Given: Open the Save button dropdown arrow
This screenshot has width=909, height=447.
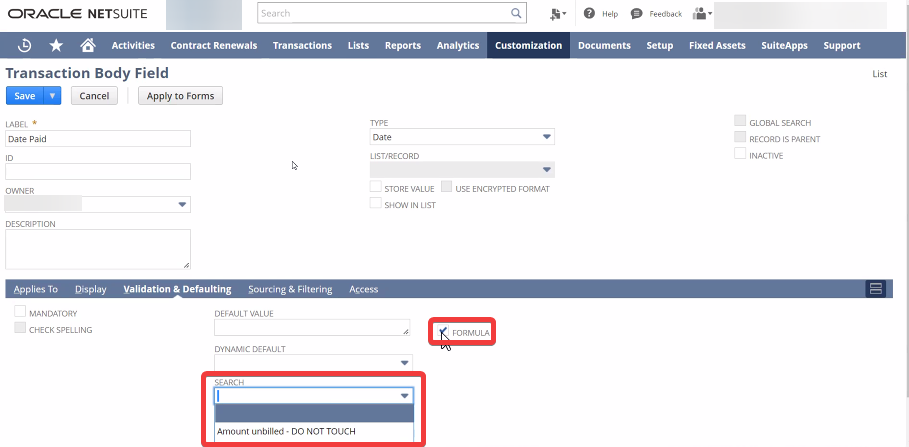Looking at the screenshot, I should click(52, 96).
